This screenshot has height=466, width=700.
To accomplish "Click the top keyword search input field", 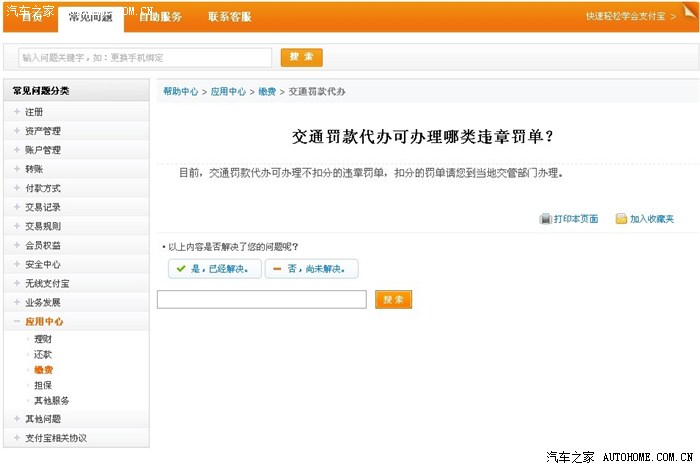I will pos(145,58).
